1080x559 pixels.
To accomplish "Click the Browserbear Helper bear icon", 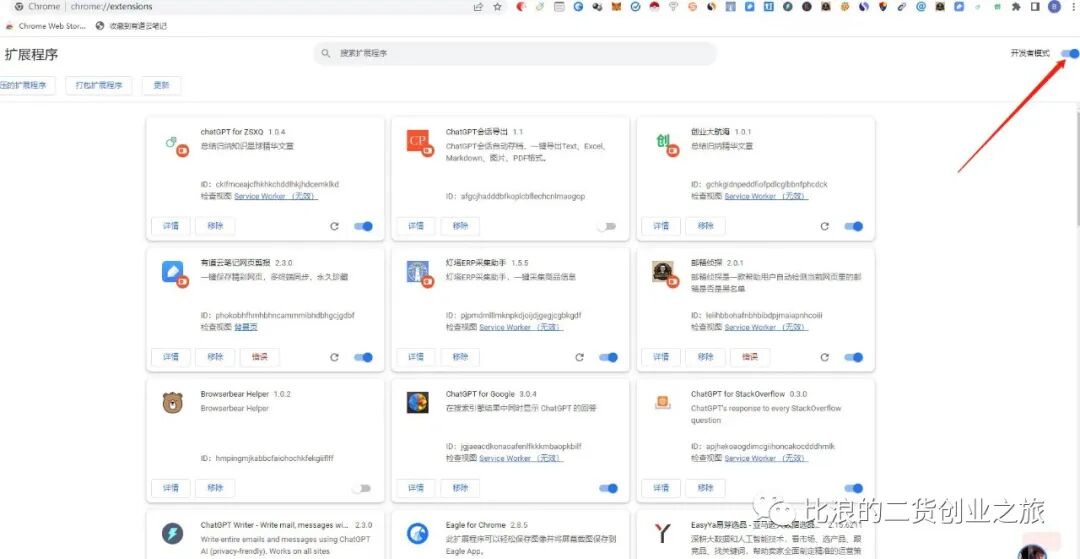I will (172, 403).
